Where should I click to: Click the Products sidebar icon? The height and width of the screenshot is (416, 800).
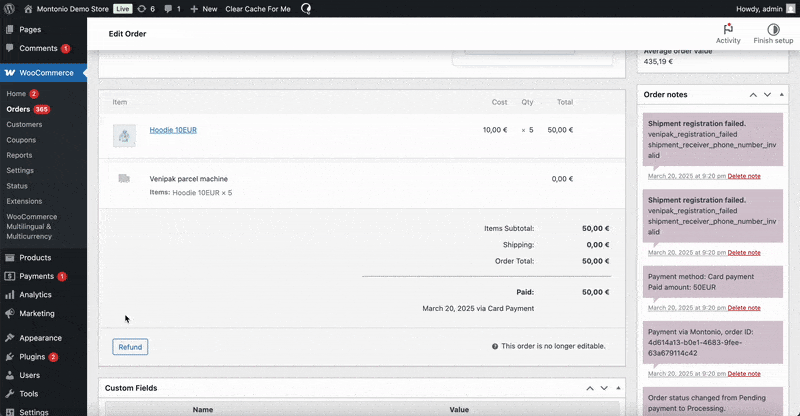9,258
